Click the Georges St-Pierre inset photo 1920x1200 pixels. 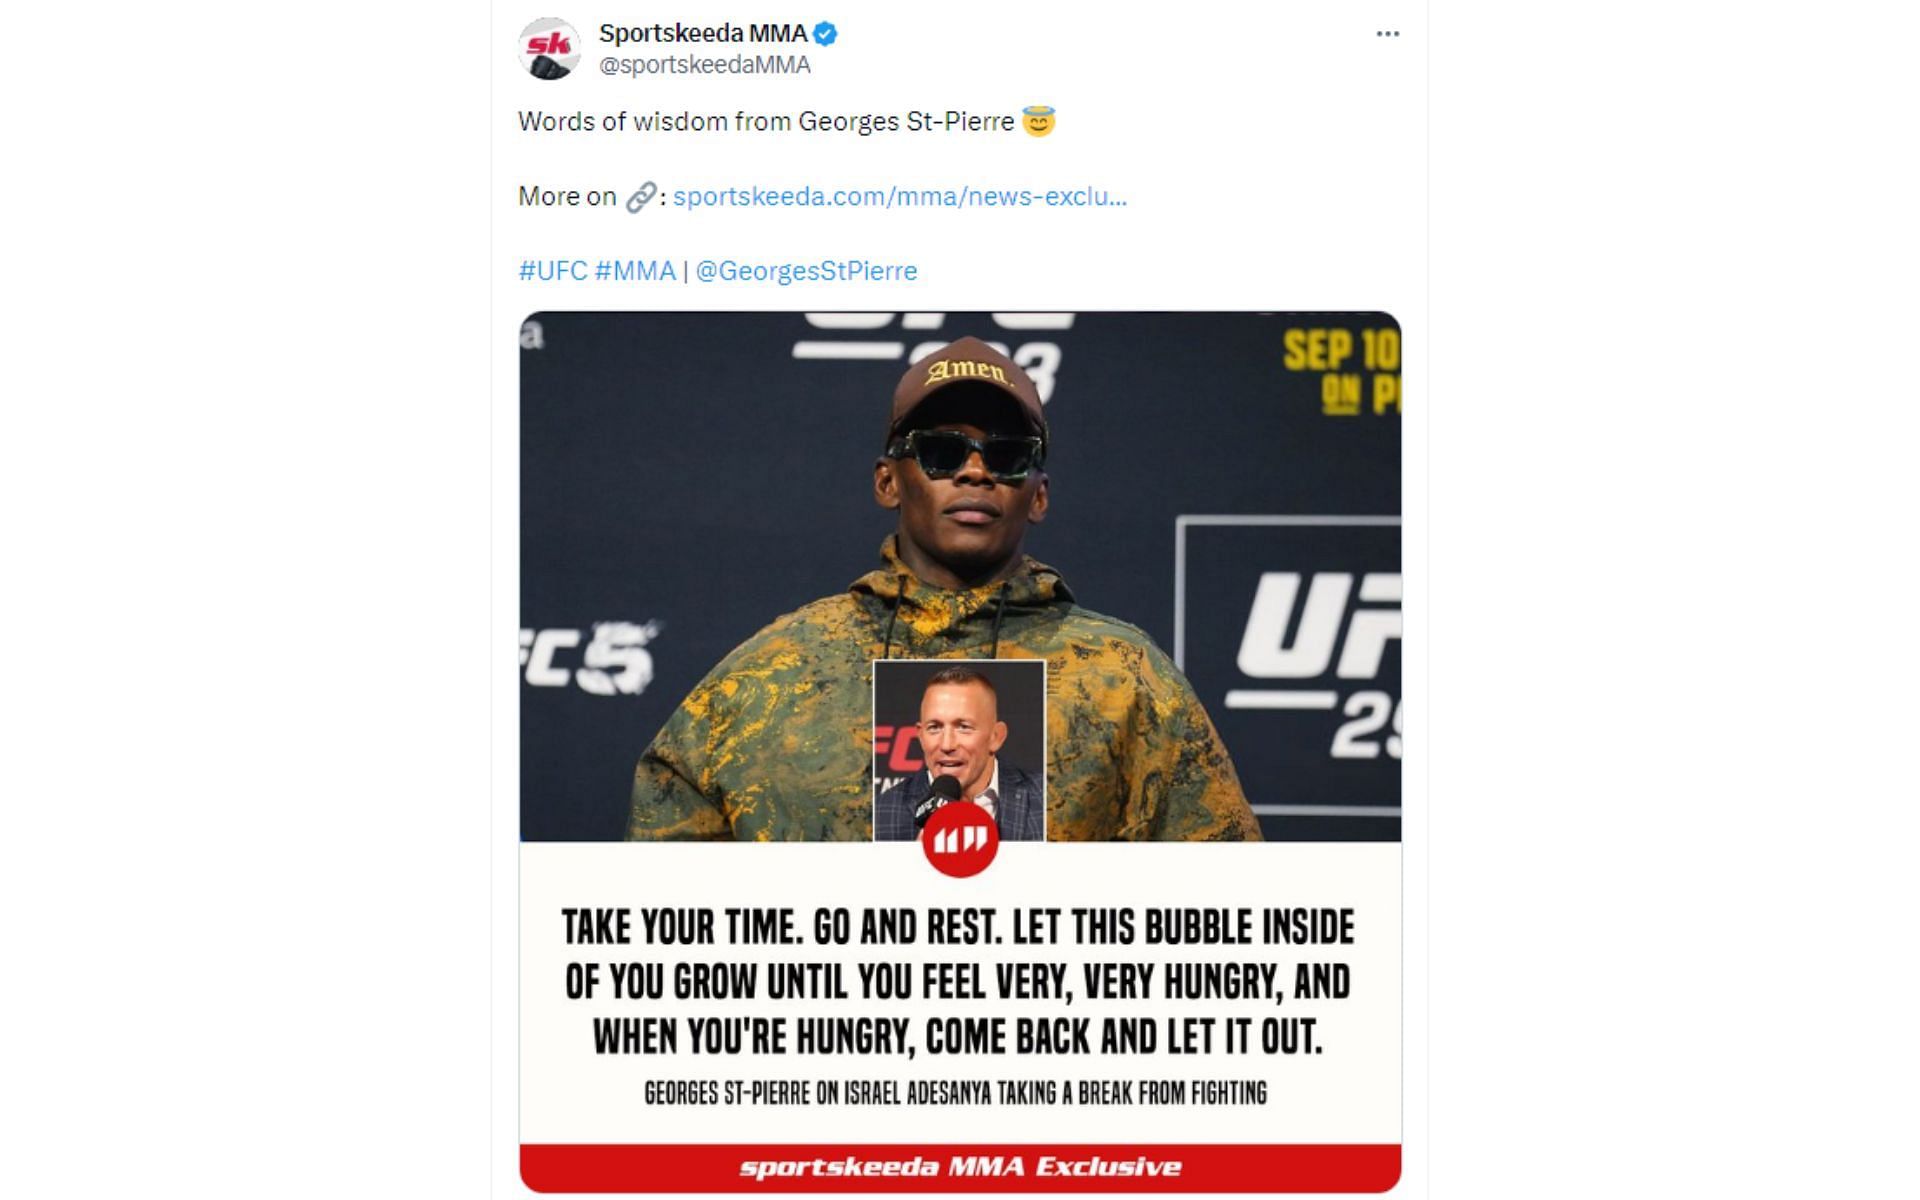tap(959, 750)
